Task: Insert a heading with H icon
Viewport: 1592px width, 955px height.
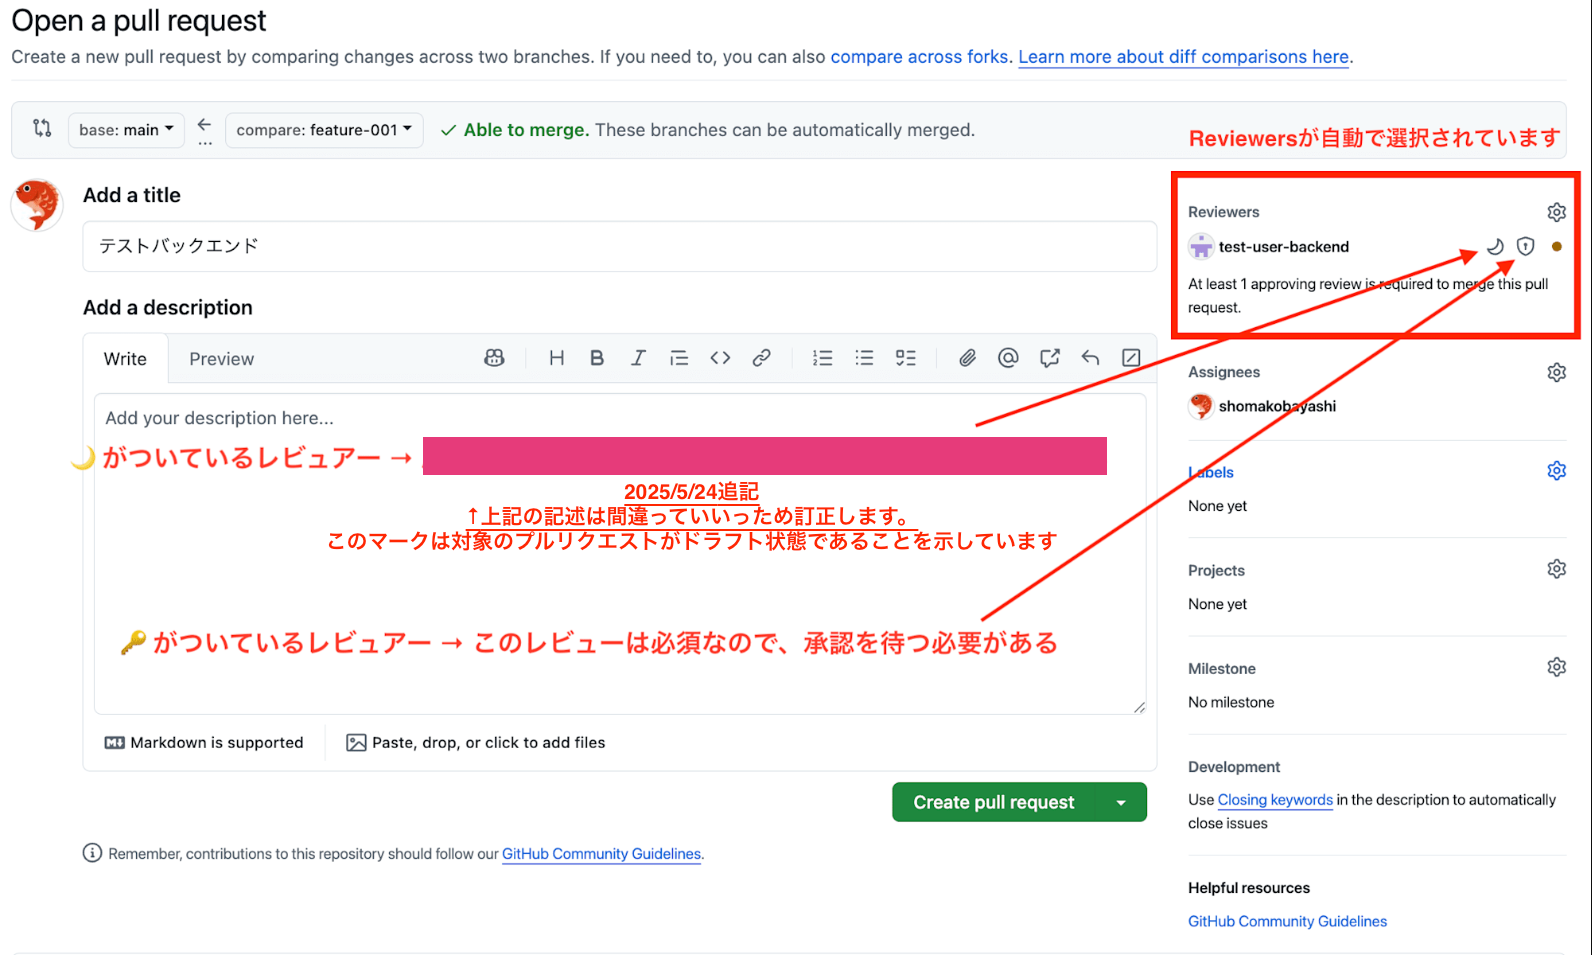Action: click(557, 358)
